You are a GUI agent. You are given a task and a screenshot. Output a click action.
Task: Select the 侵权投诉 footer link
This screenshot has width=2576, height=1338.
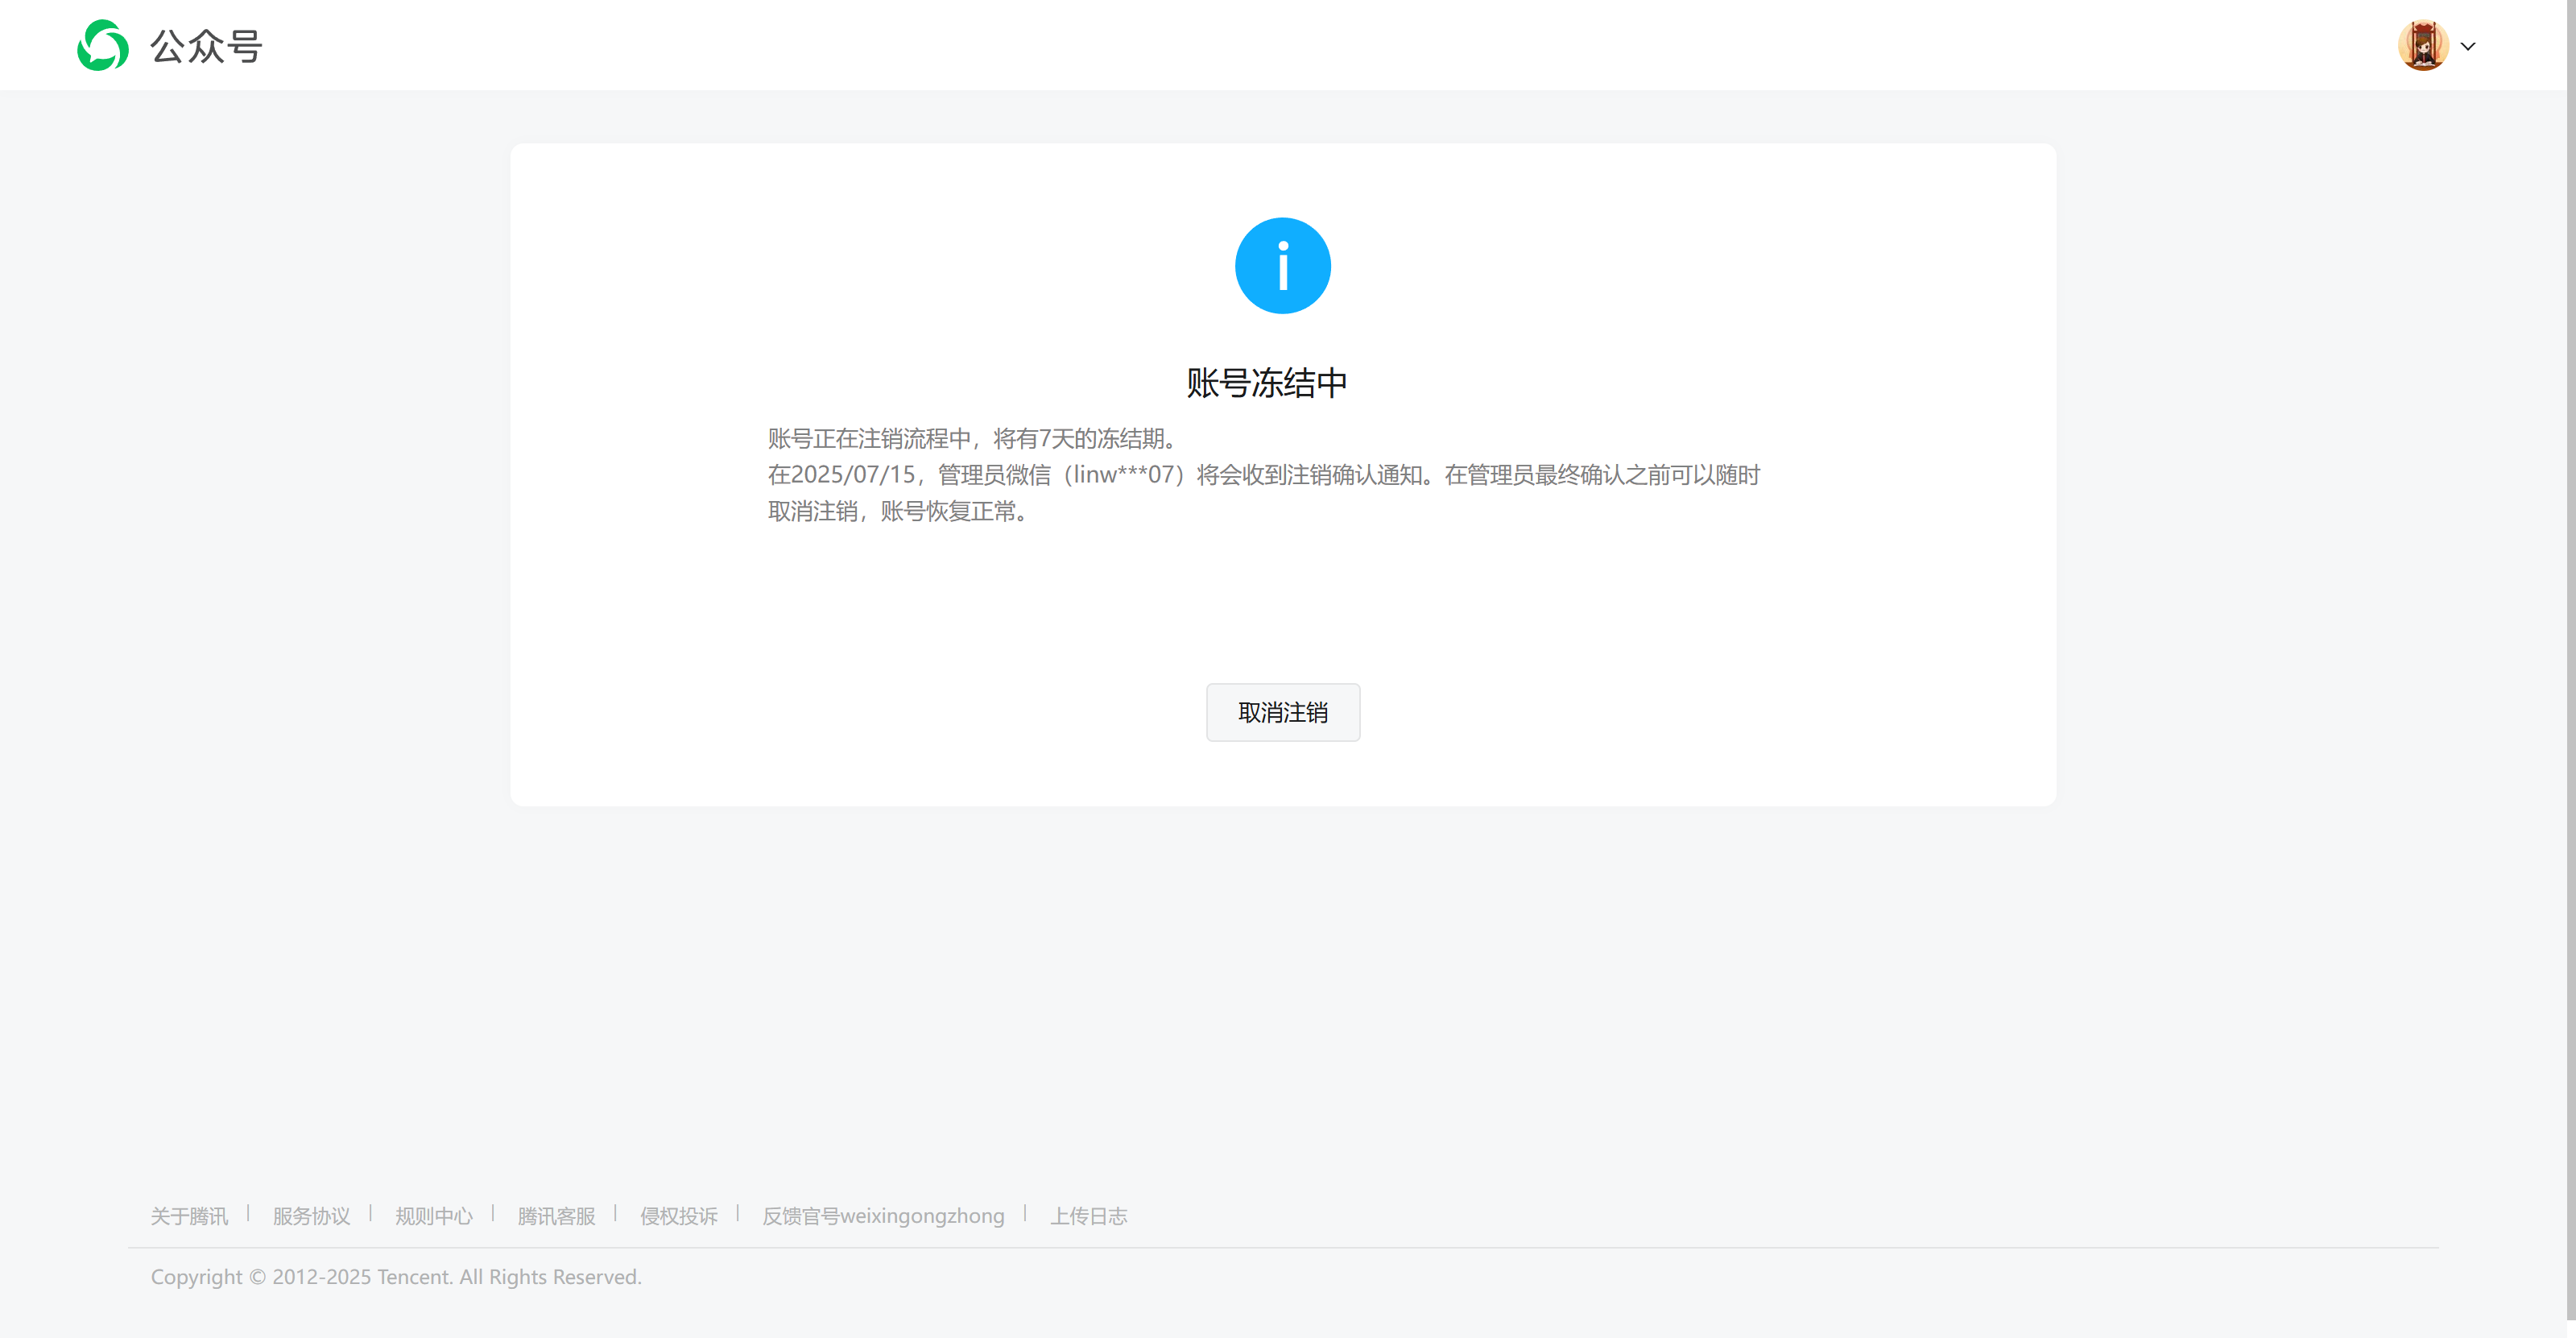pos(678,1216)
